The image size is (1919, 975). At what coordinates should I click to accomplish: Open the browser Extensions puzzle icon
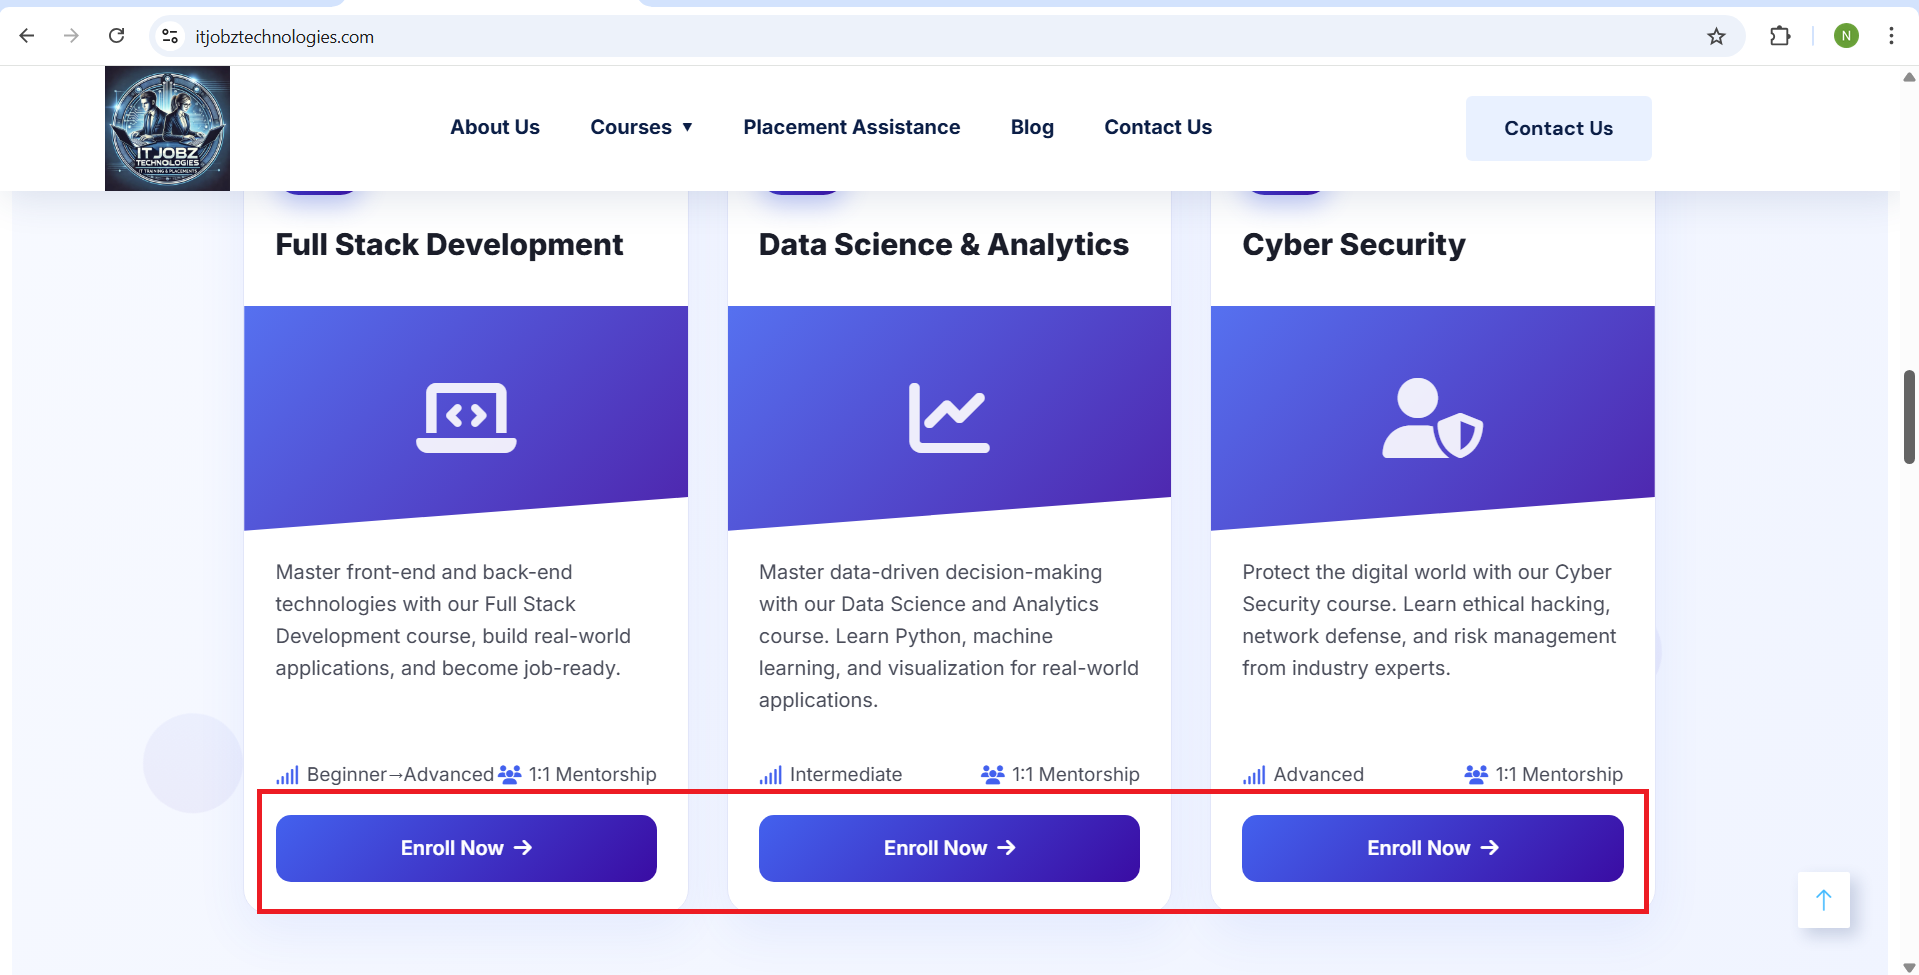(x=1780, y=37)
